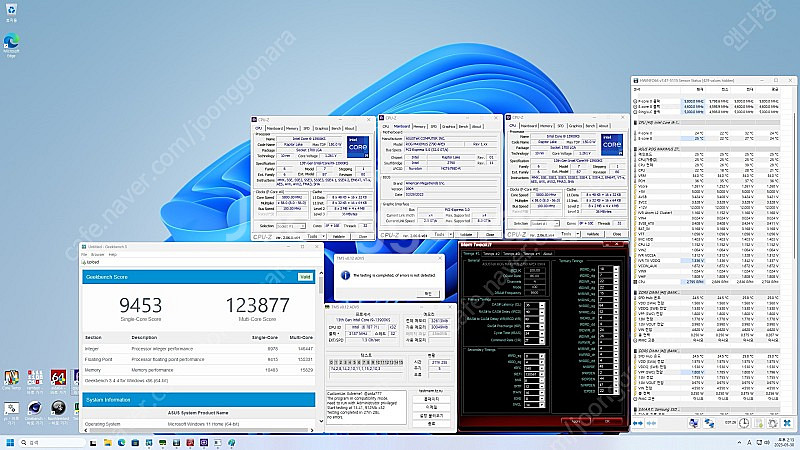Click OK button in MemTweakIt

[607, 422]
